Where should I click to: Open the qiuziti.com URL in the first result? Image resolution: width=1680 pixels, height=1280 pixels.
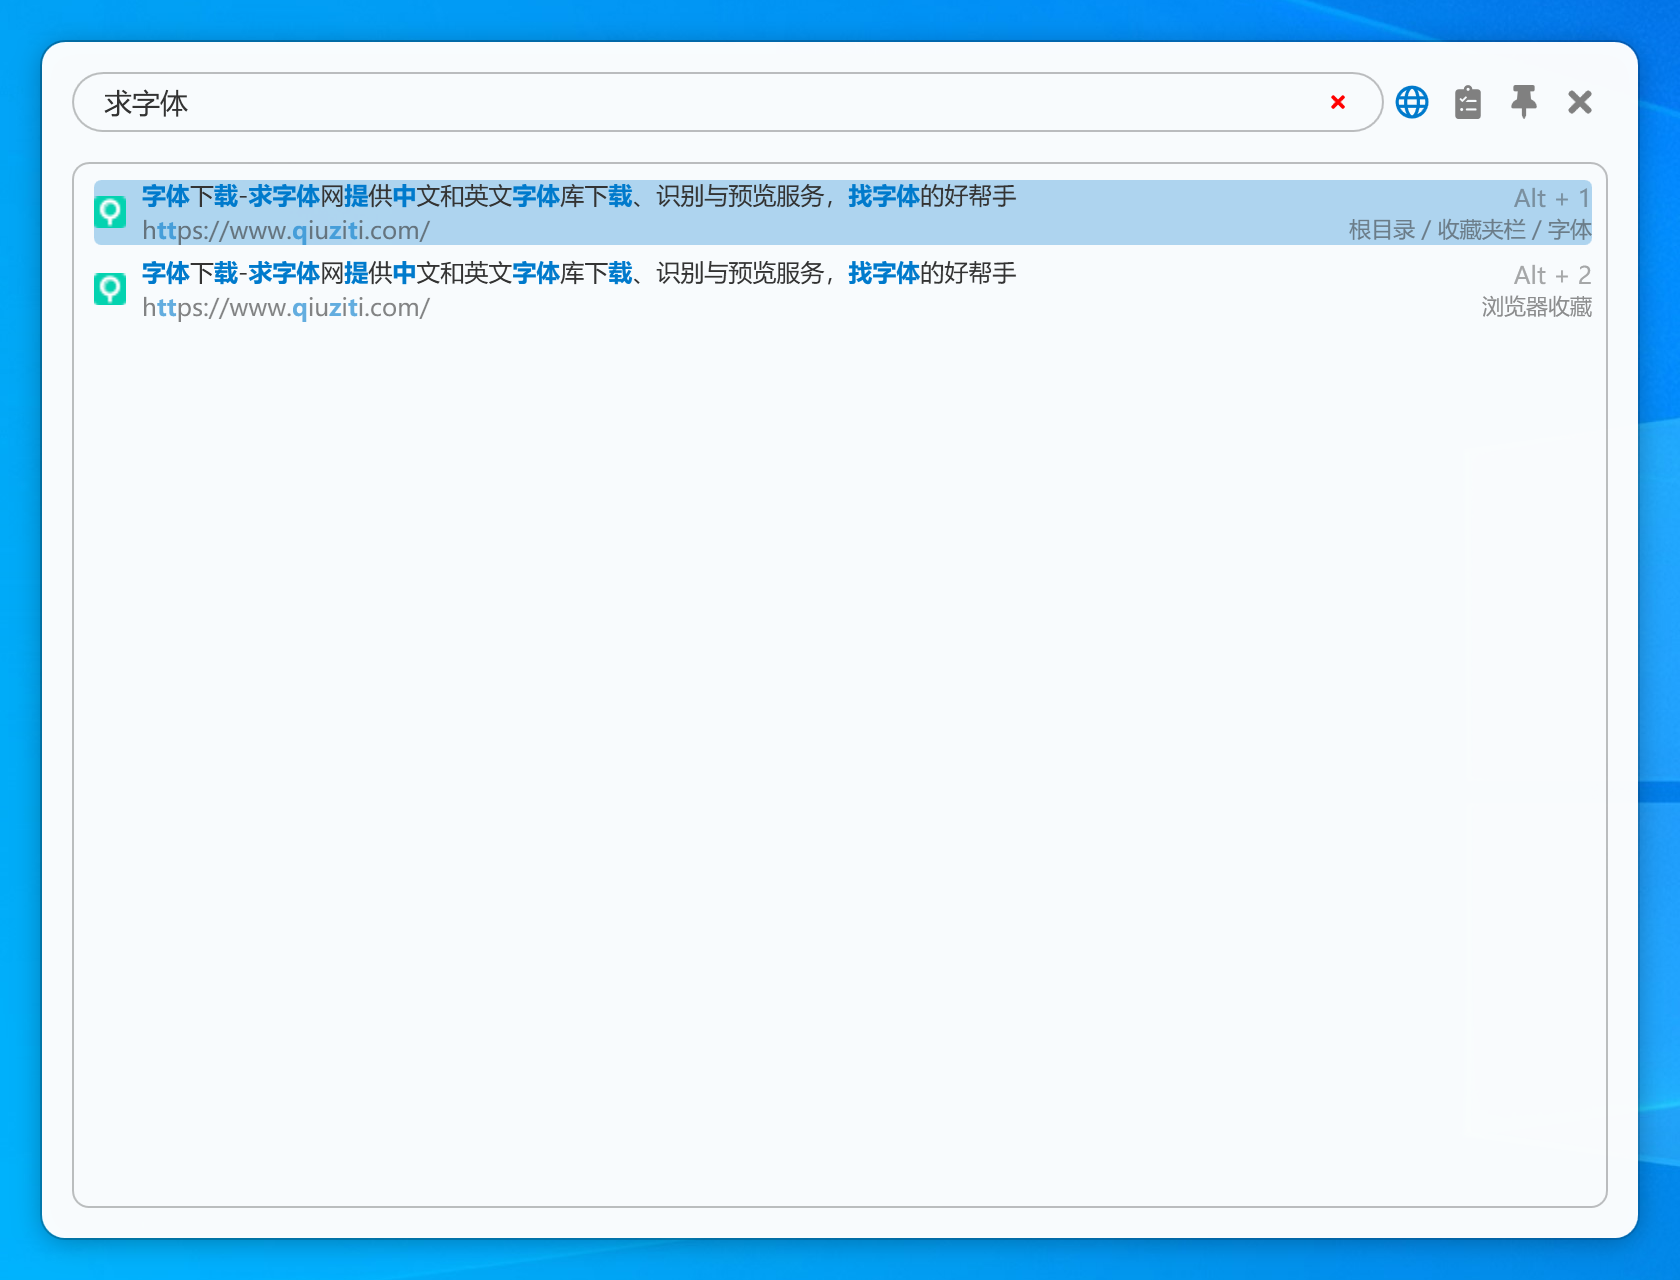(x=286, y=231)
